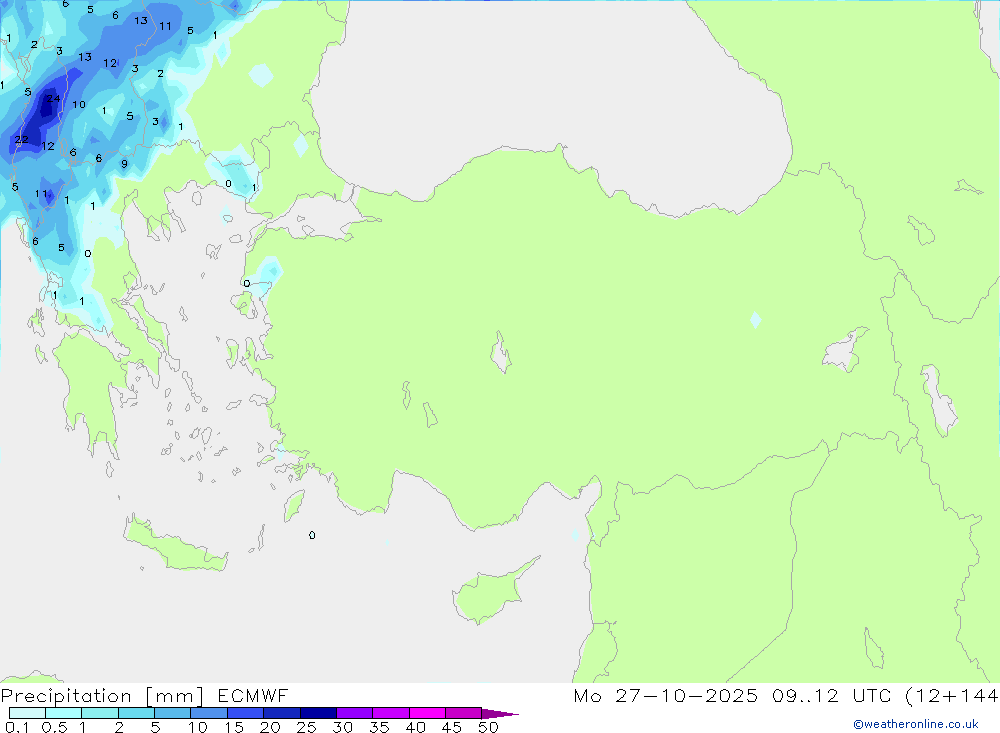Click the legend label "0.5"
Screen dimensions: 1000x733
pos(54,727)
